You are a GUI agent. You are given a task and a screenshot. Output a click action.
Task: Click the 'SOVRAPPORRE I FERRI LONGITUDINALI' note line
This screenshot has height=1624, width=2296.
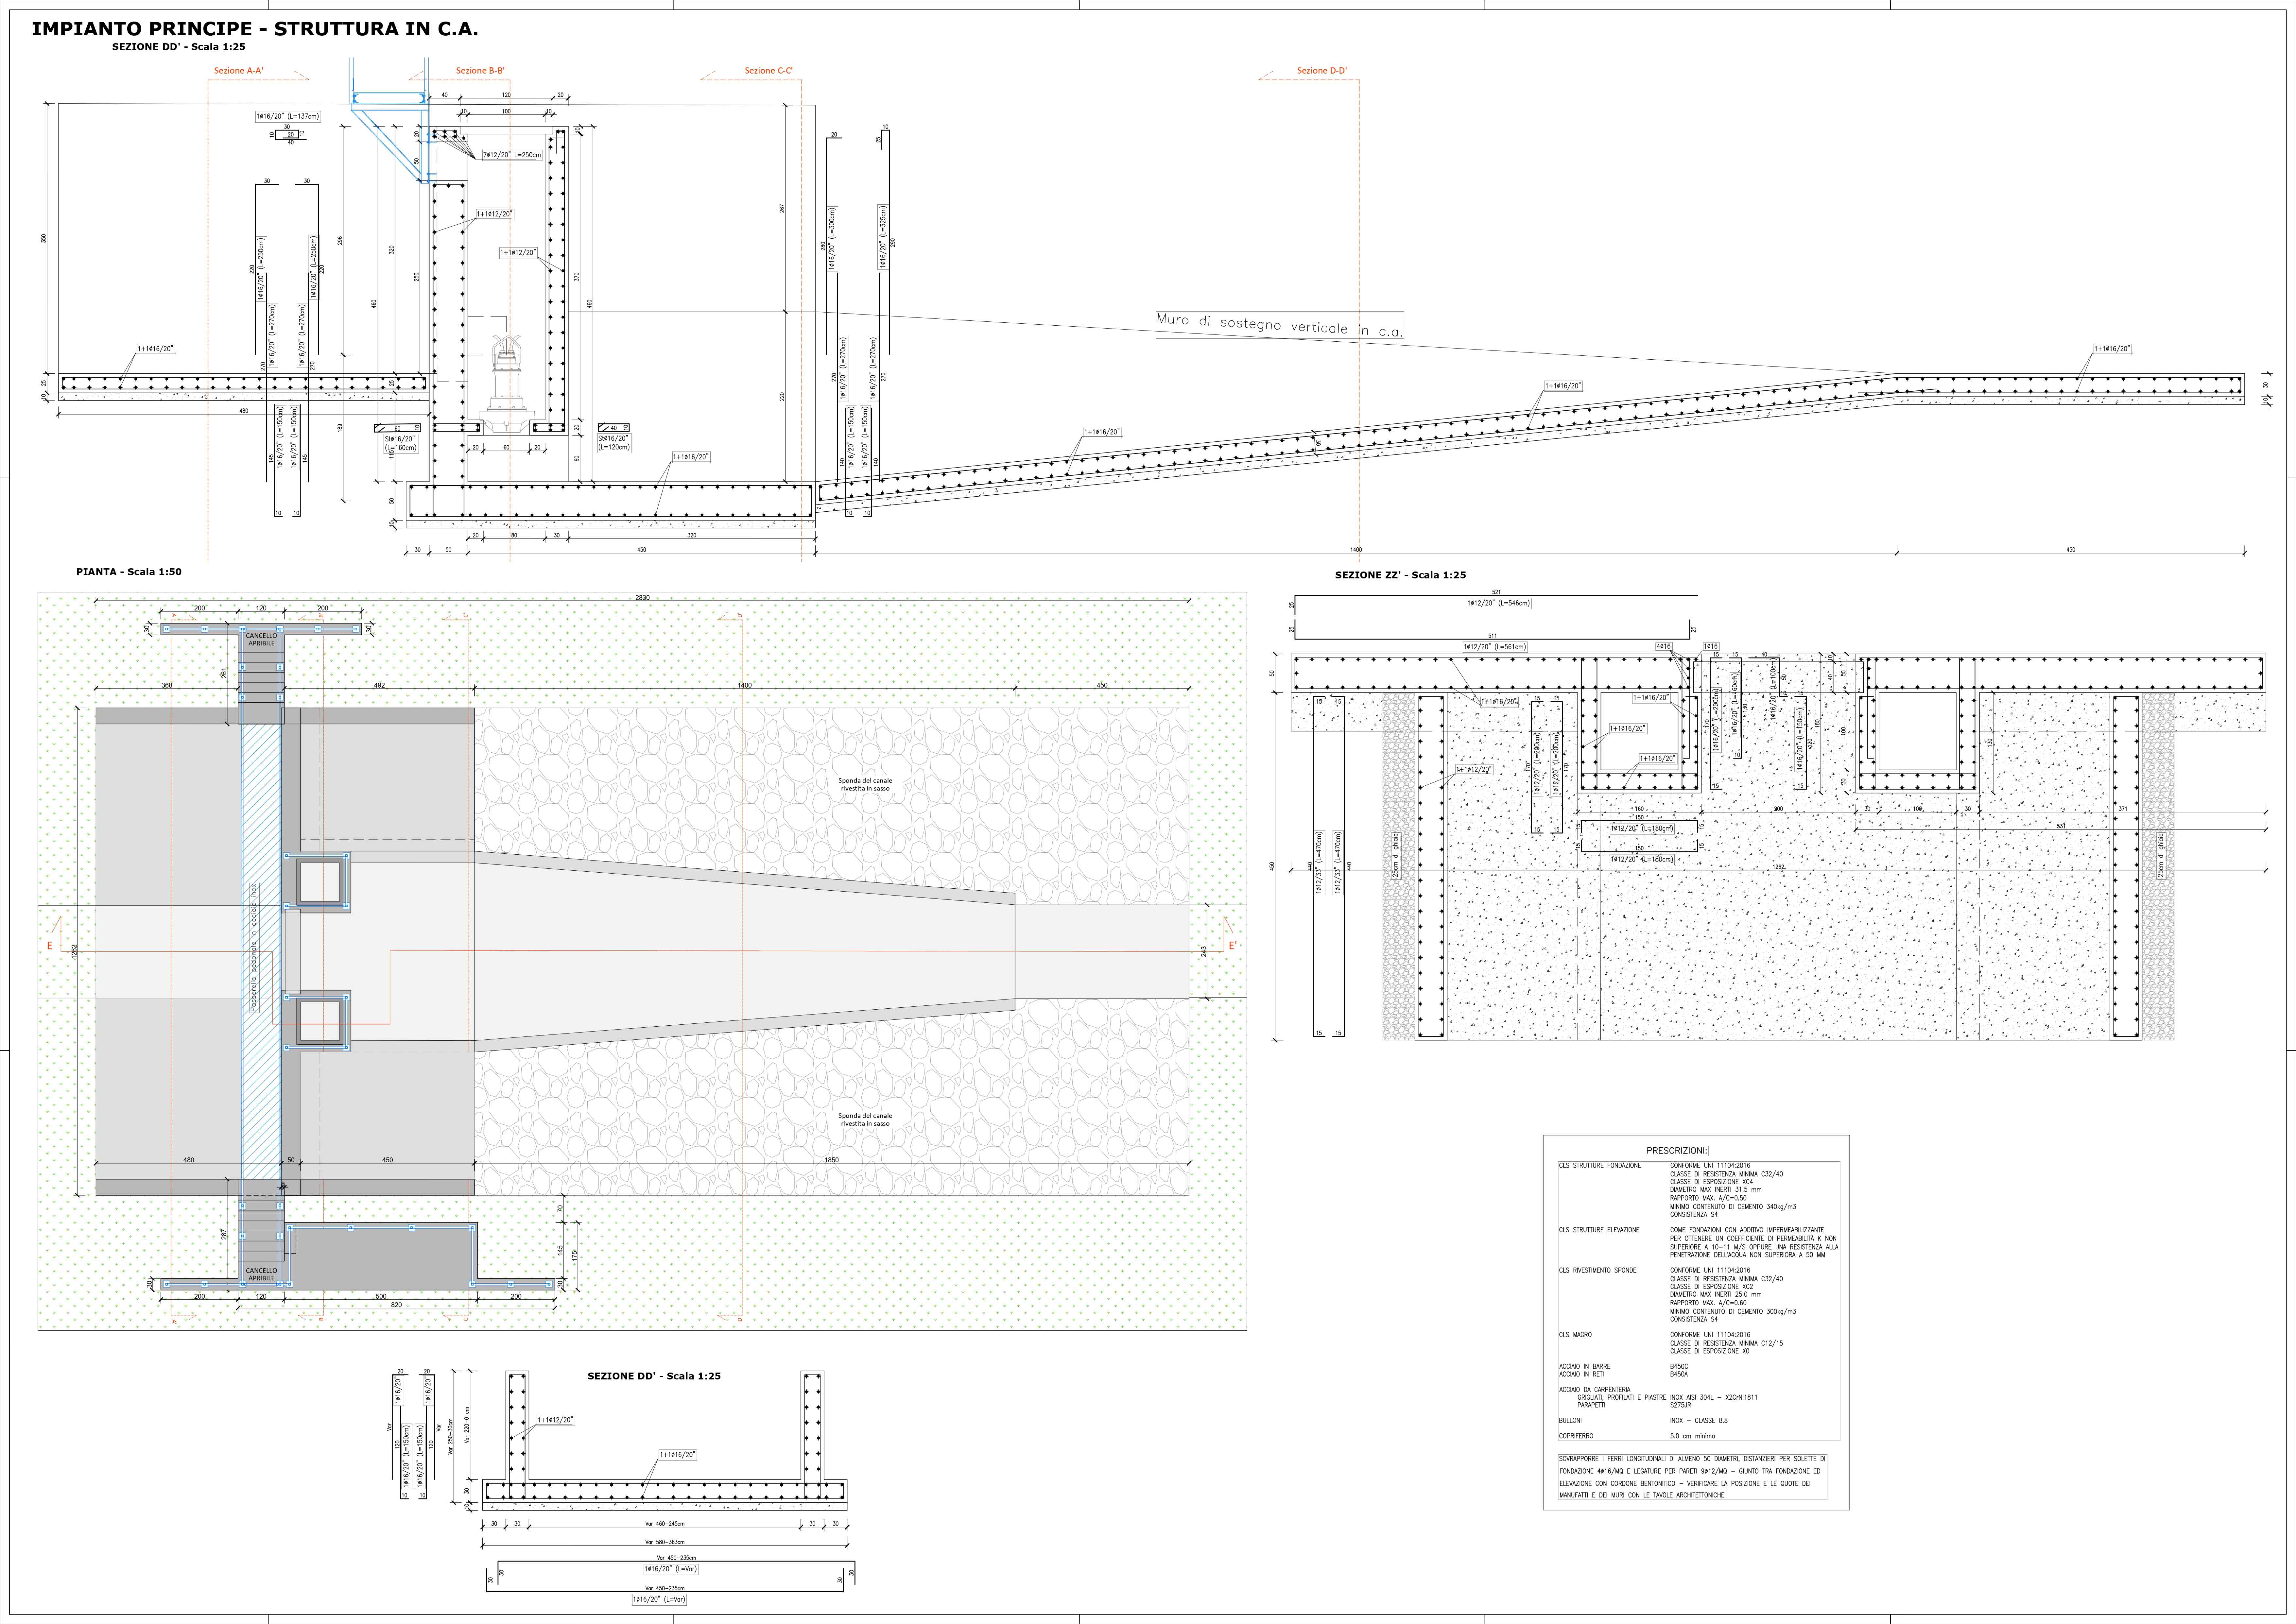(1692, 1459)
